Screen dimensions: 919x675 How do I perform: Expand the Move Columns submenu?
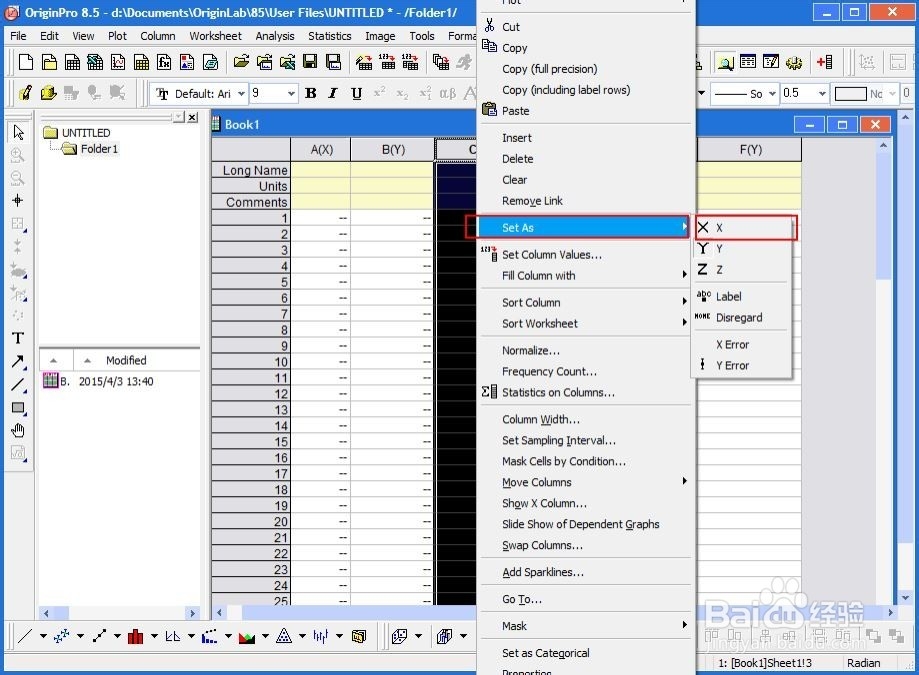click(585, 482)
